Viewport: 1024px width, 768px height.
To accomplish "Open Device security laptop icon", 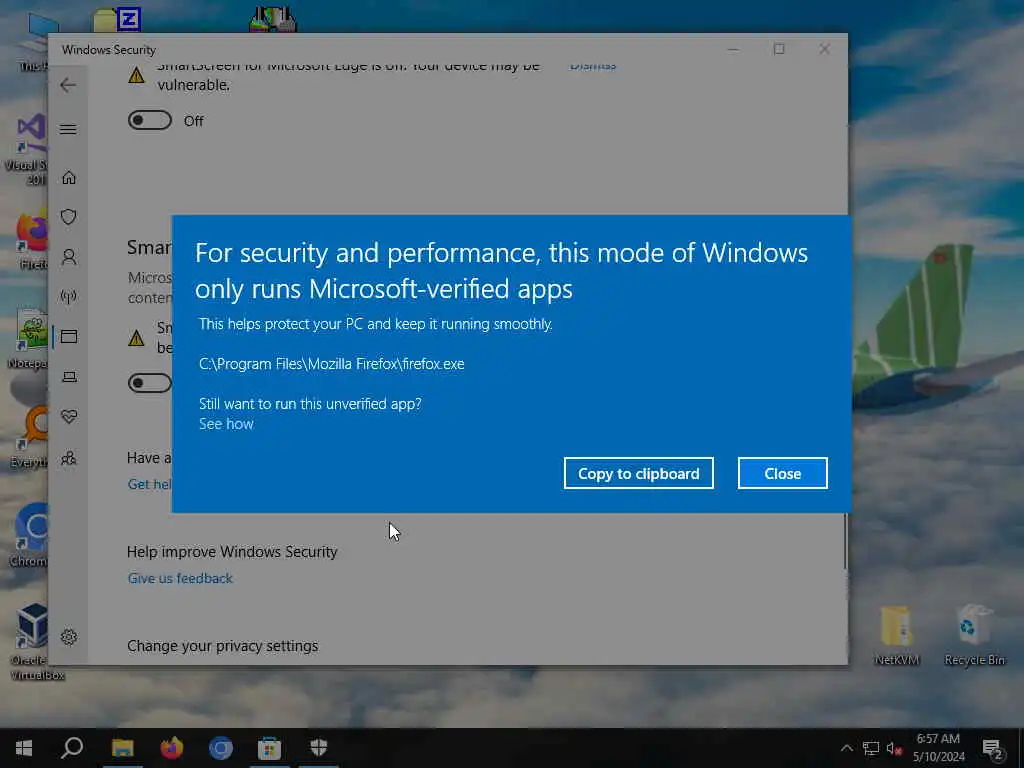I will (x=69, y=377).
